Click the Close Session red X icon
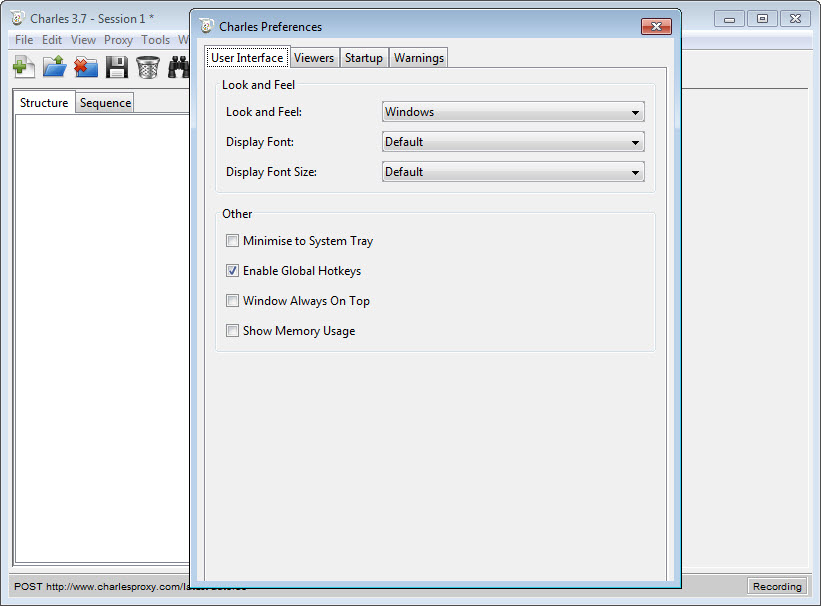Screen dimensions: 821x606 click(86, 67)
